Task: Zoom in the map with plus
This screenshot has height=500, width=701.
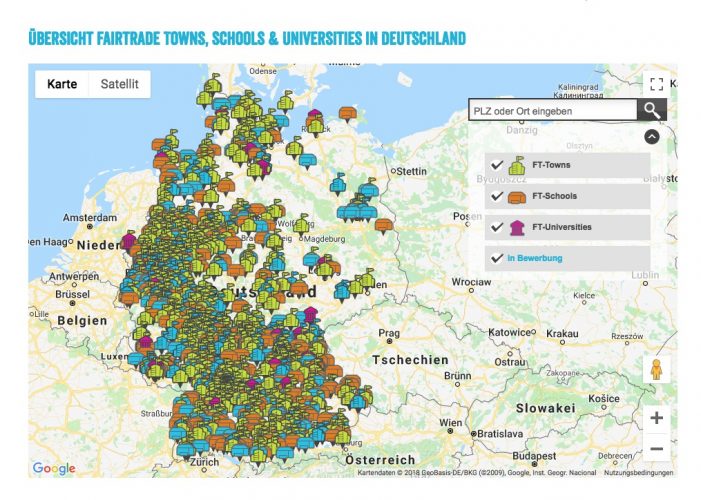Action: (x=656, y=418)
